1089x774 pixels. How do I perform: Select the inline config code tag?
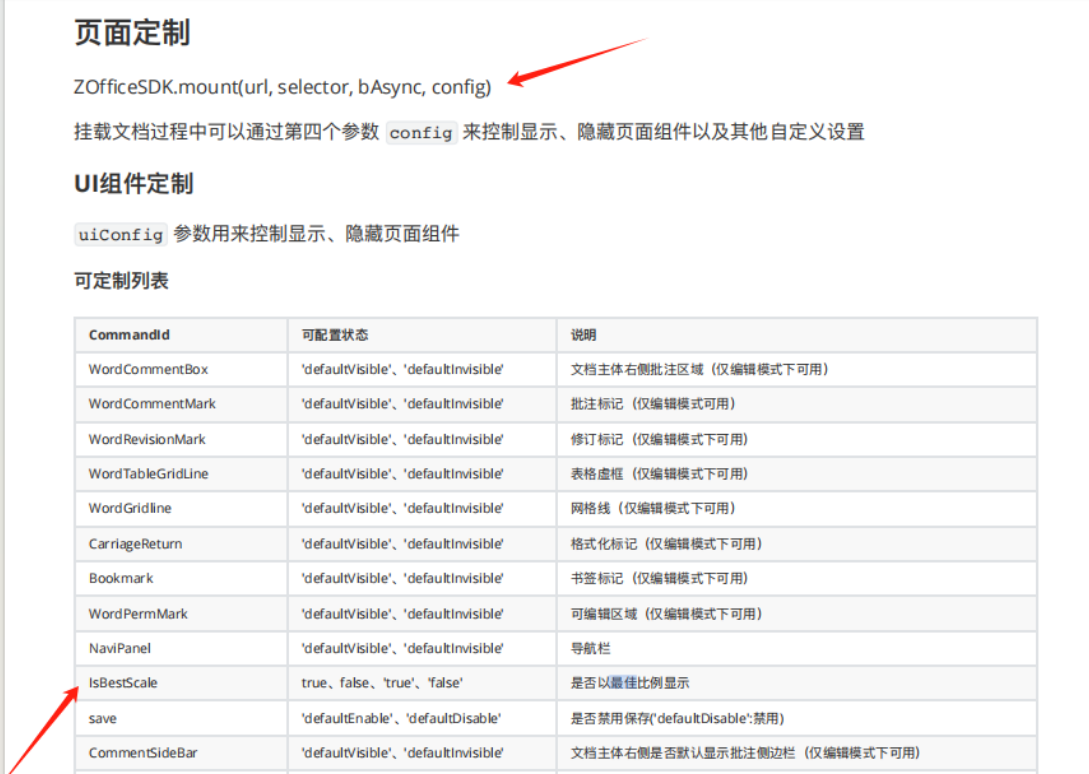point(421,132)
